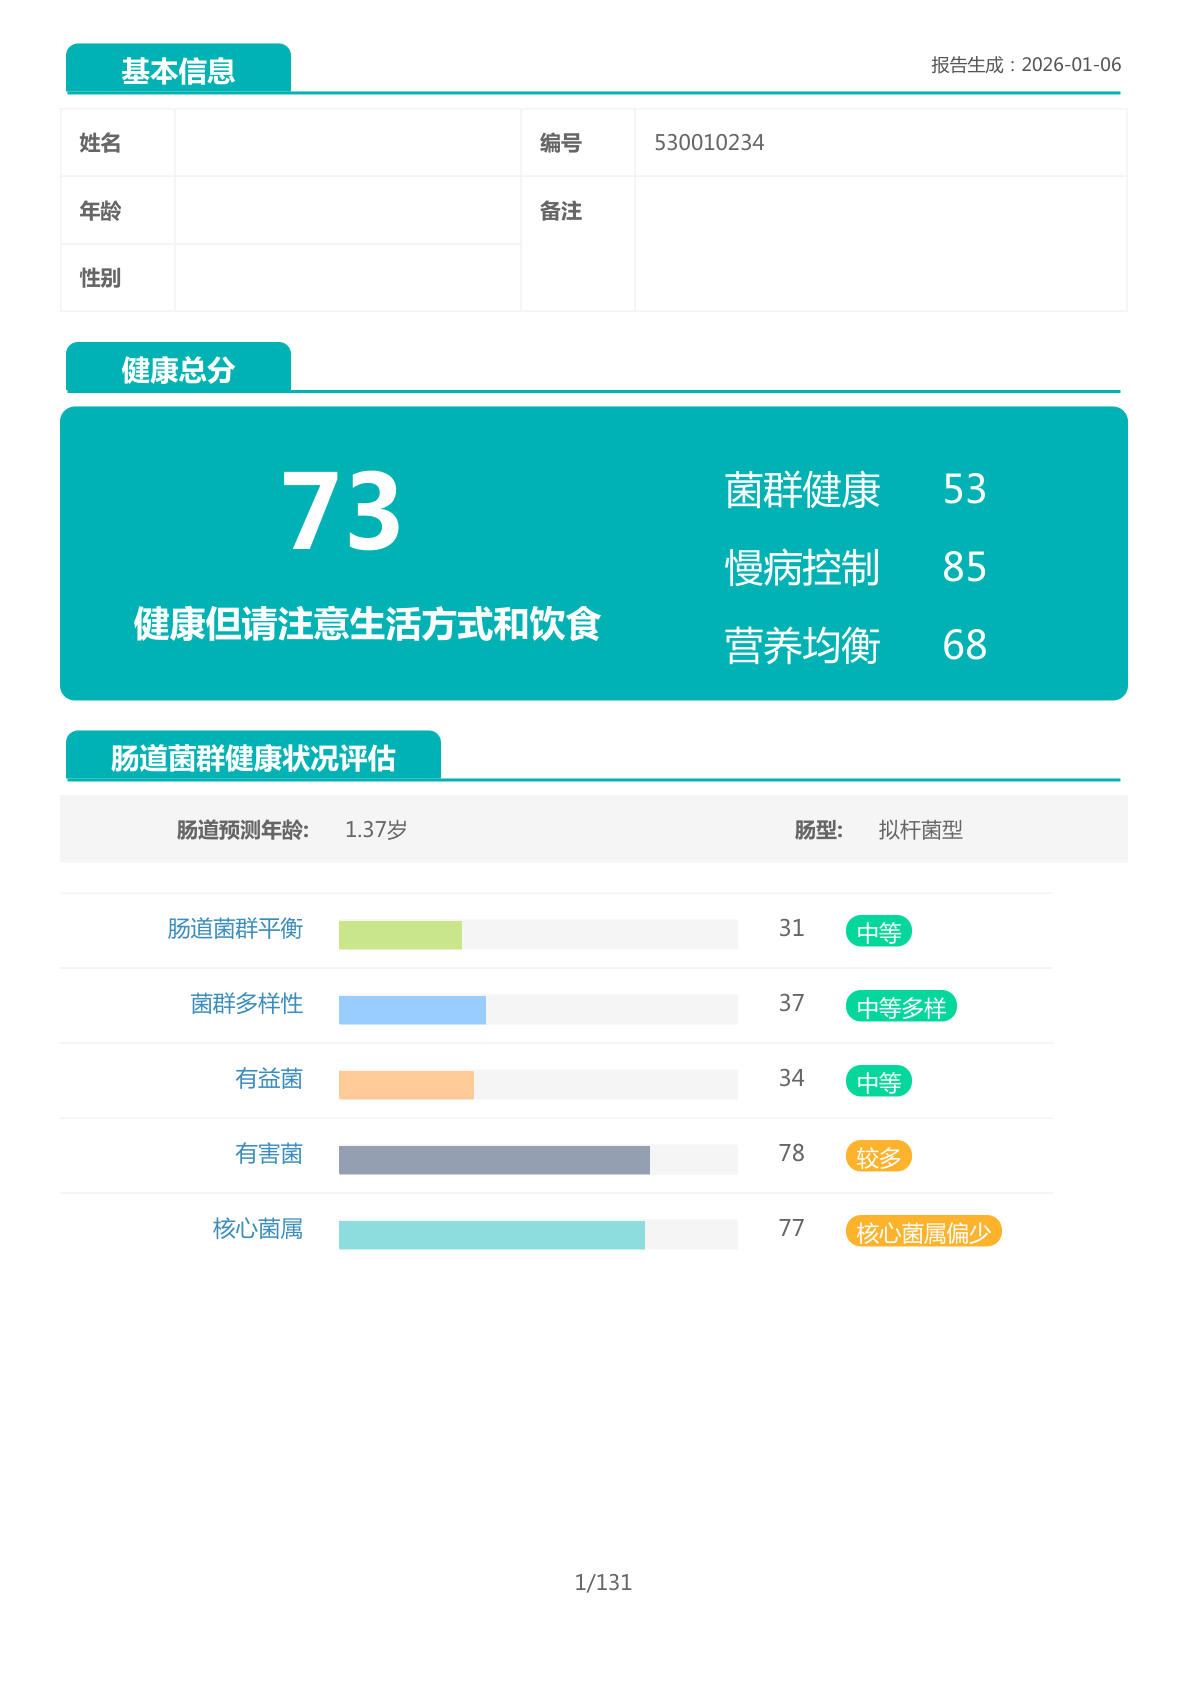Click the 有益菌 label link

[x=269, y=1079]
